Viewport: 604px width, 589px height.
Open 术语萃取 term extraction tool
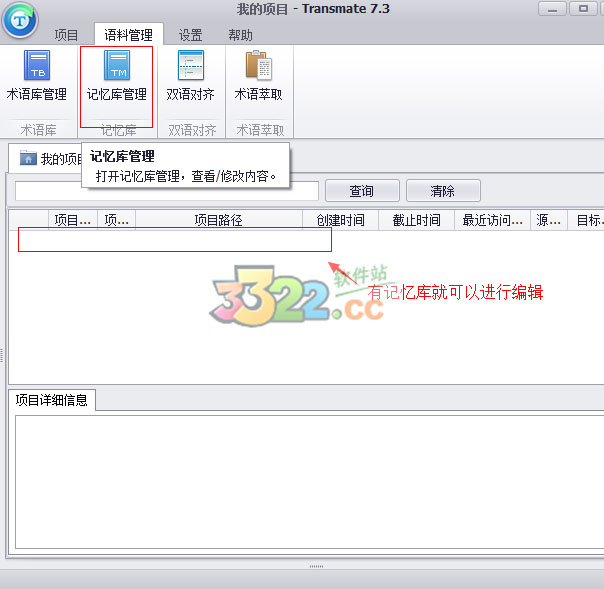[258, 76]
